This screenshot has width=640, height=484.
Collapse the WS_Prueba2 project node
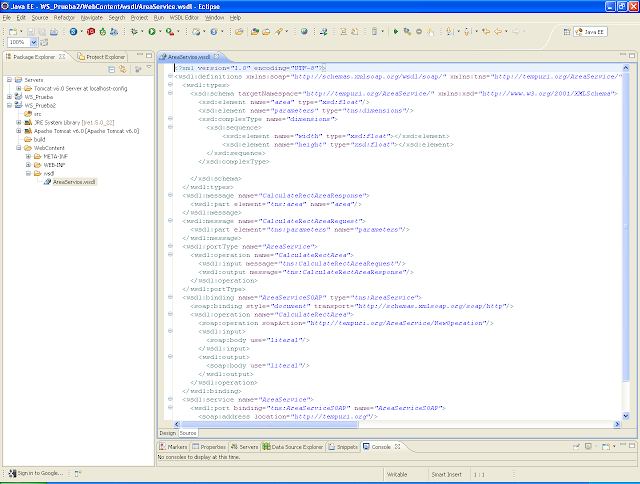[x=9, y=105]
